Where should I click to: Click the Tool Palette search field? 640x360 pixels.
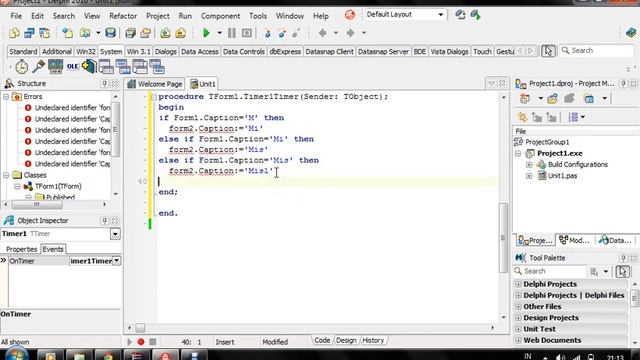point(549,271)
